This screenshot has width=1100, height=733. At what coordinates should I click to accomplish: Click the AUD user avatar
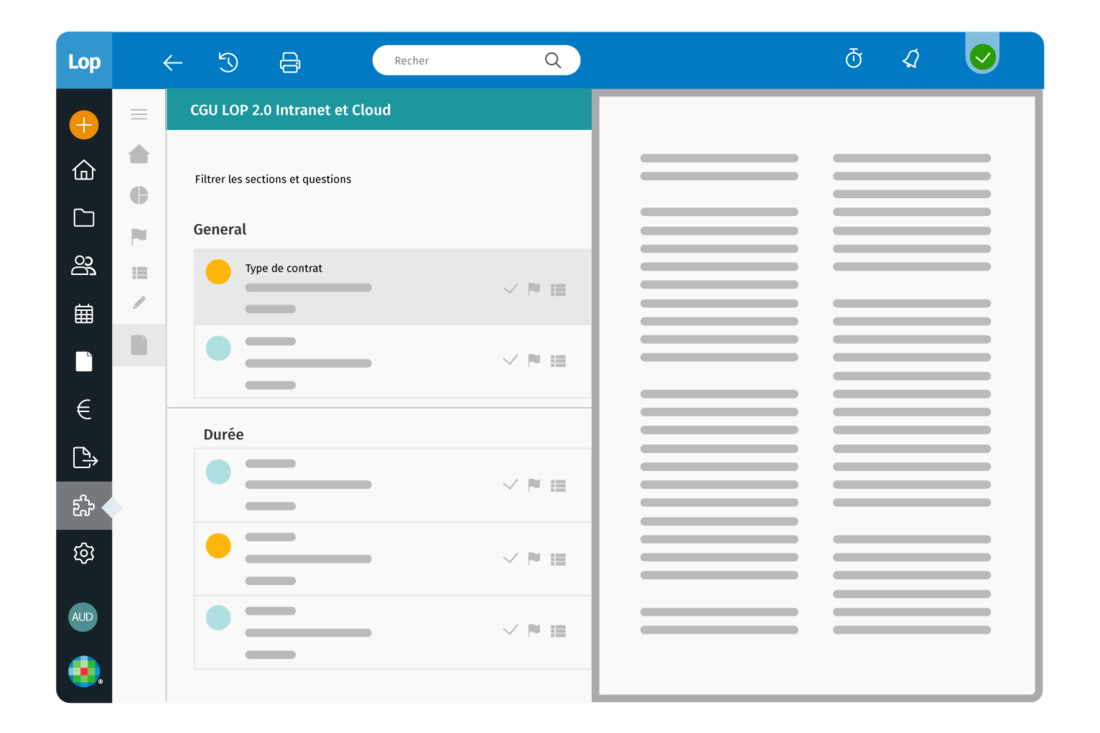click(x=83, y=617)
